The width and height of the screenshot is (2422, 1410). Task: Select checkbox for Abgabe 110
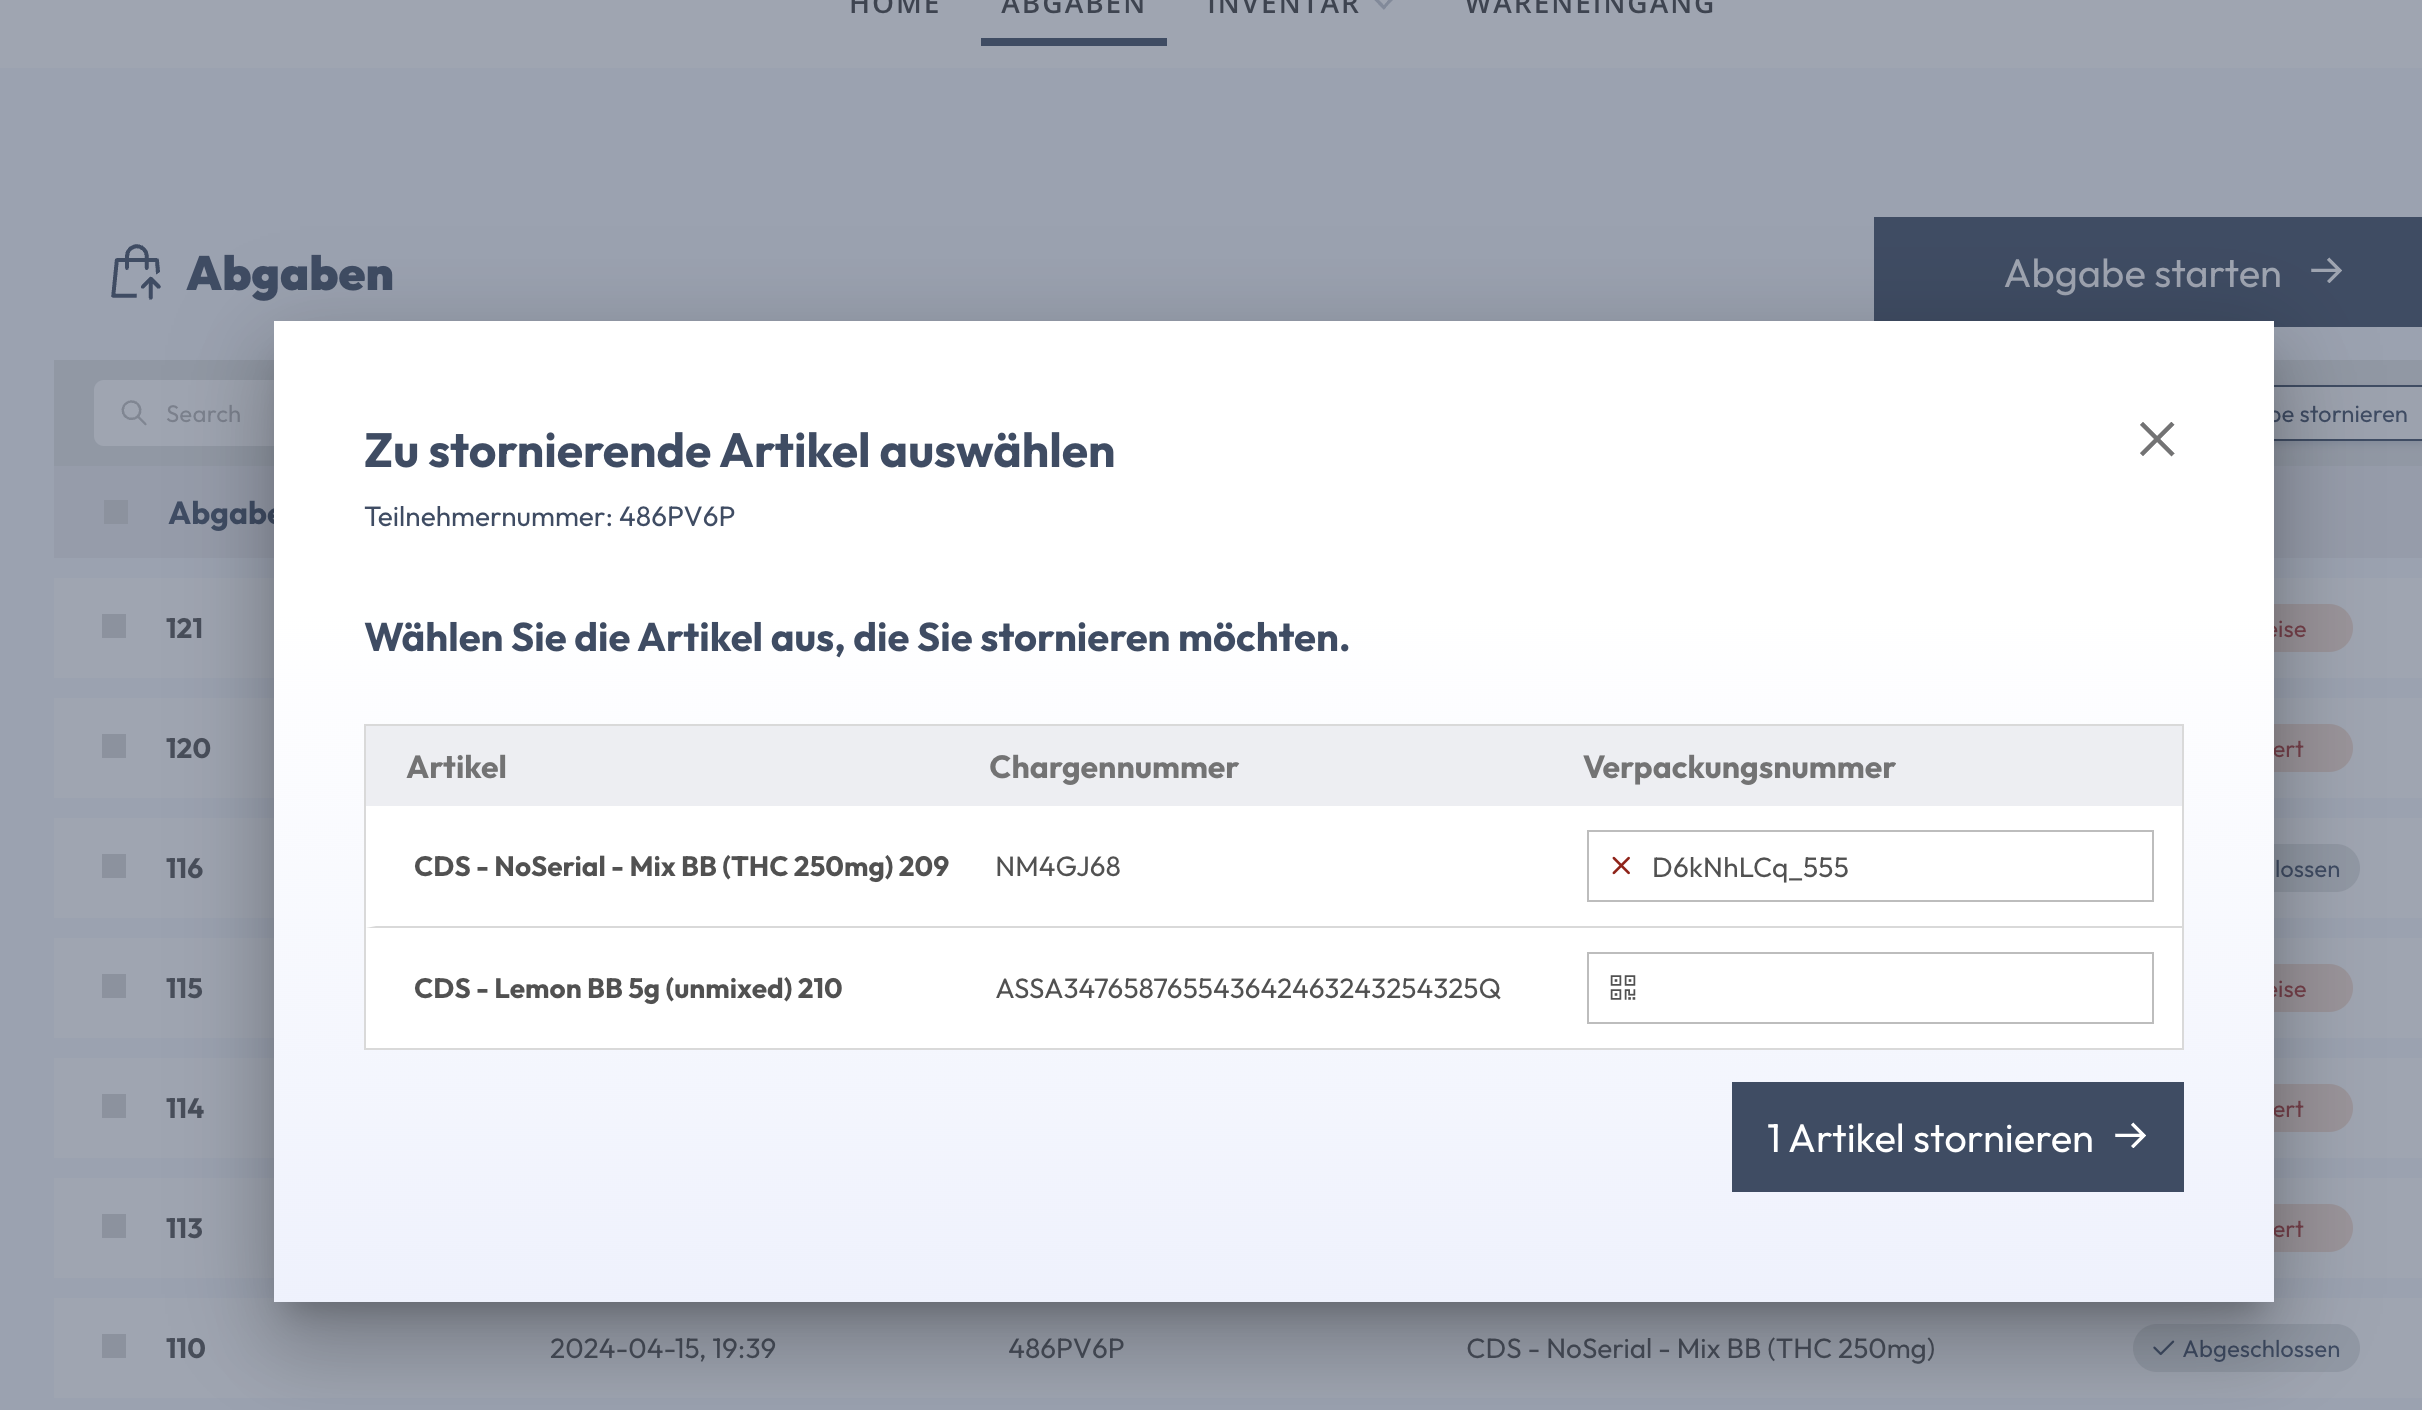pos(114,1346)
